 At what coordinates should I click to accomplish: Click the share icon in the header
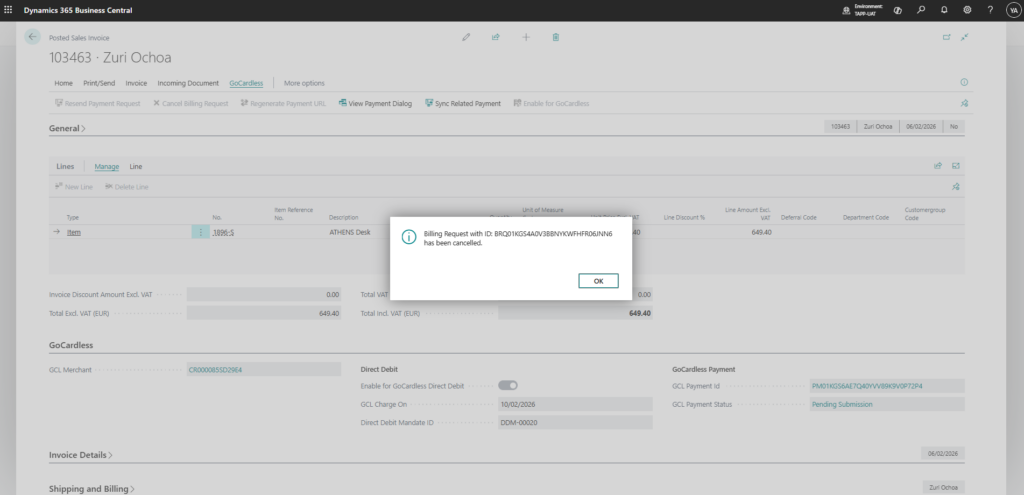click(495, 37)
